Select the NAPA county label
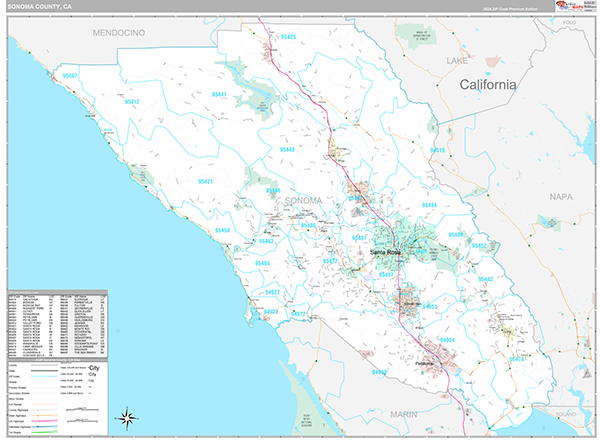This screenshot has height=444, width=600. [x=560, y=197]
